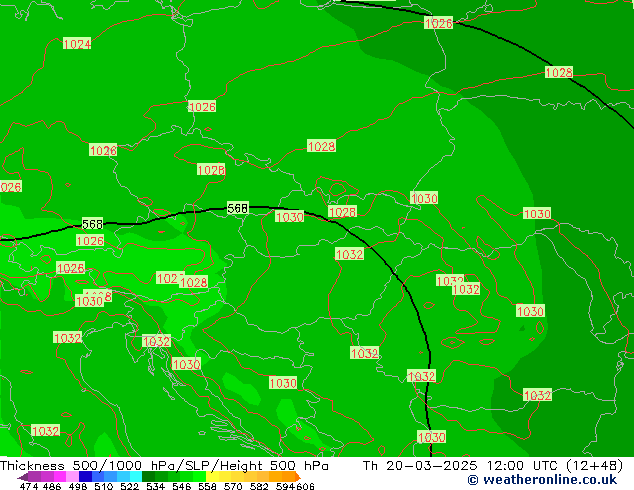Pick the darkest green legend swatch
The width and height of the screenshot is (634, 490).
[x=148, y=476]
